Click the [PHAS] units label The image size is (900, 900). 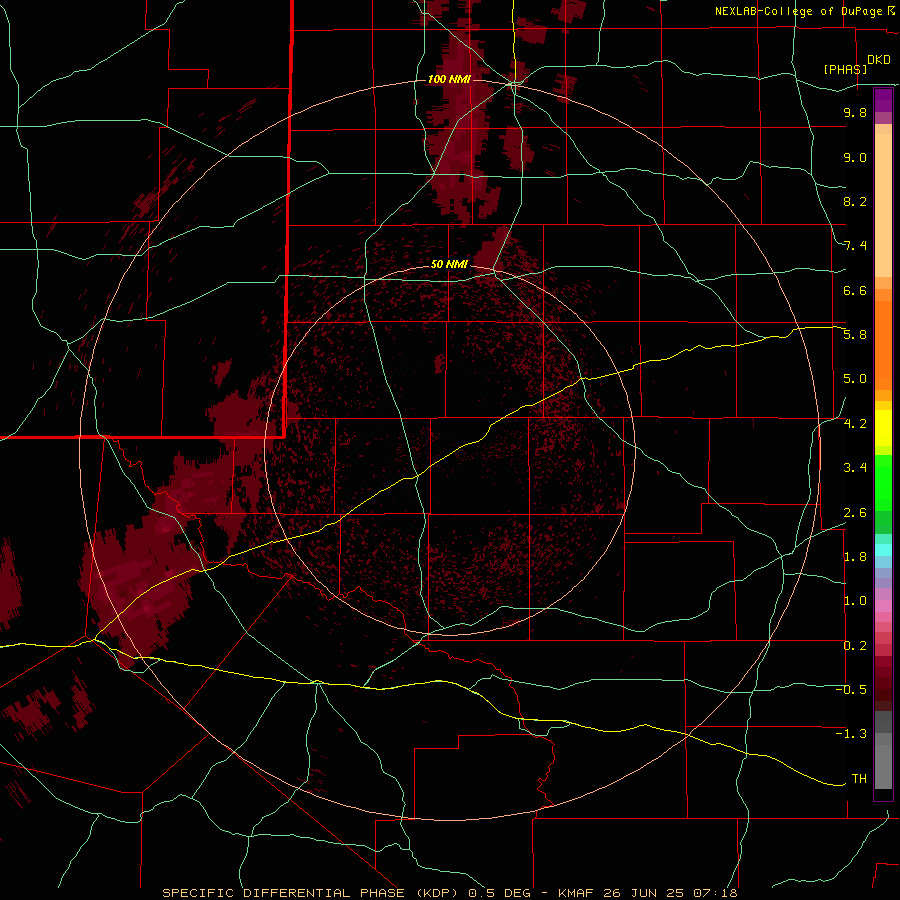[x=845, y=70]
